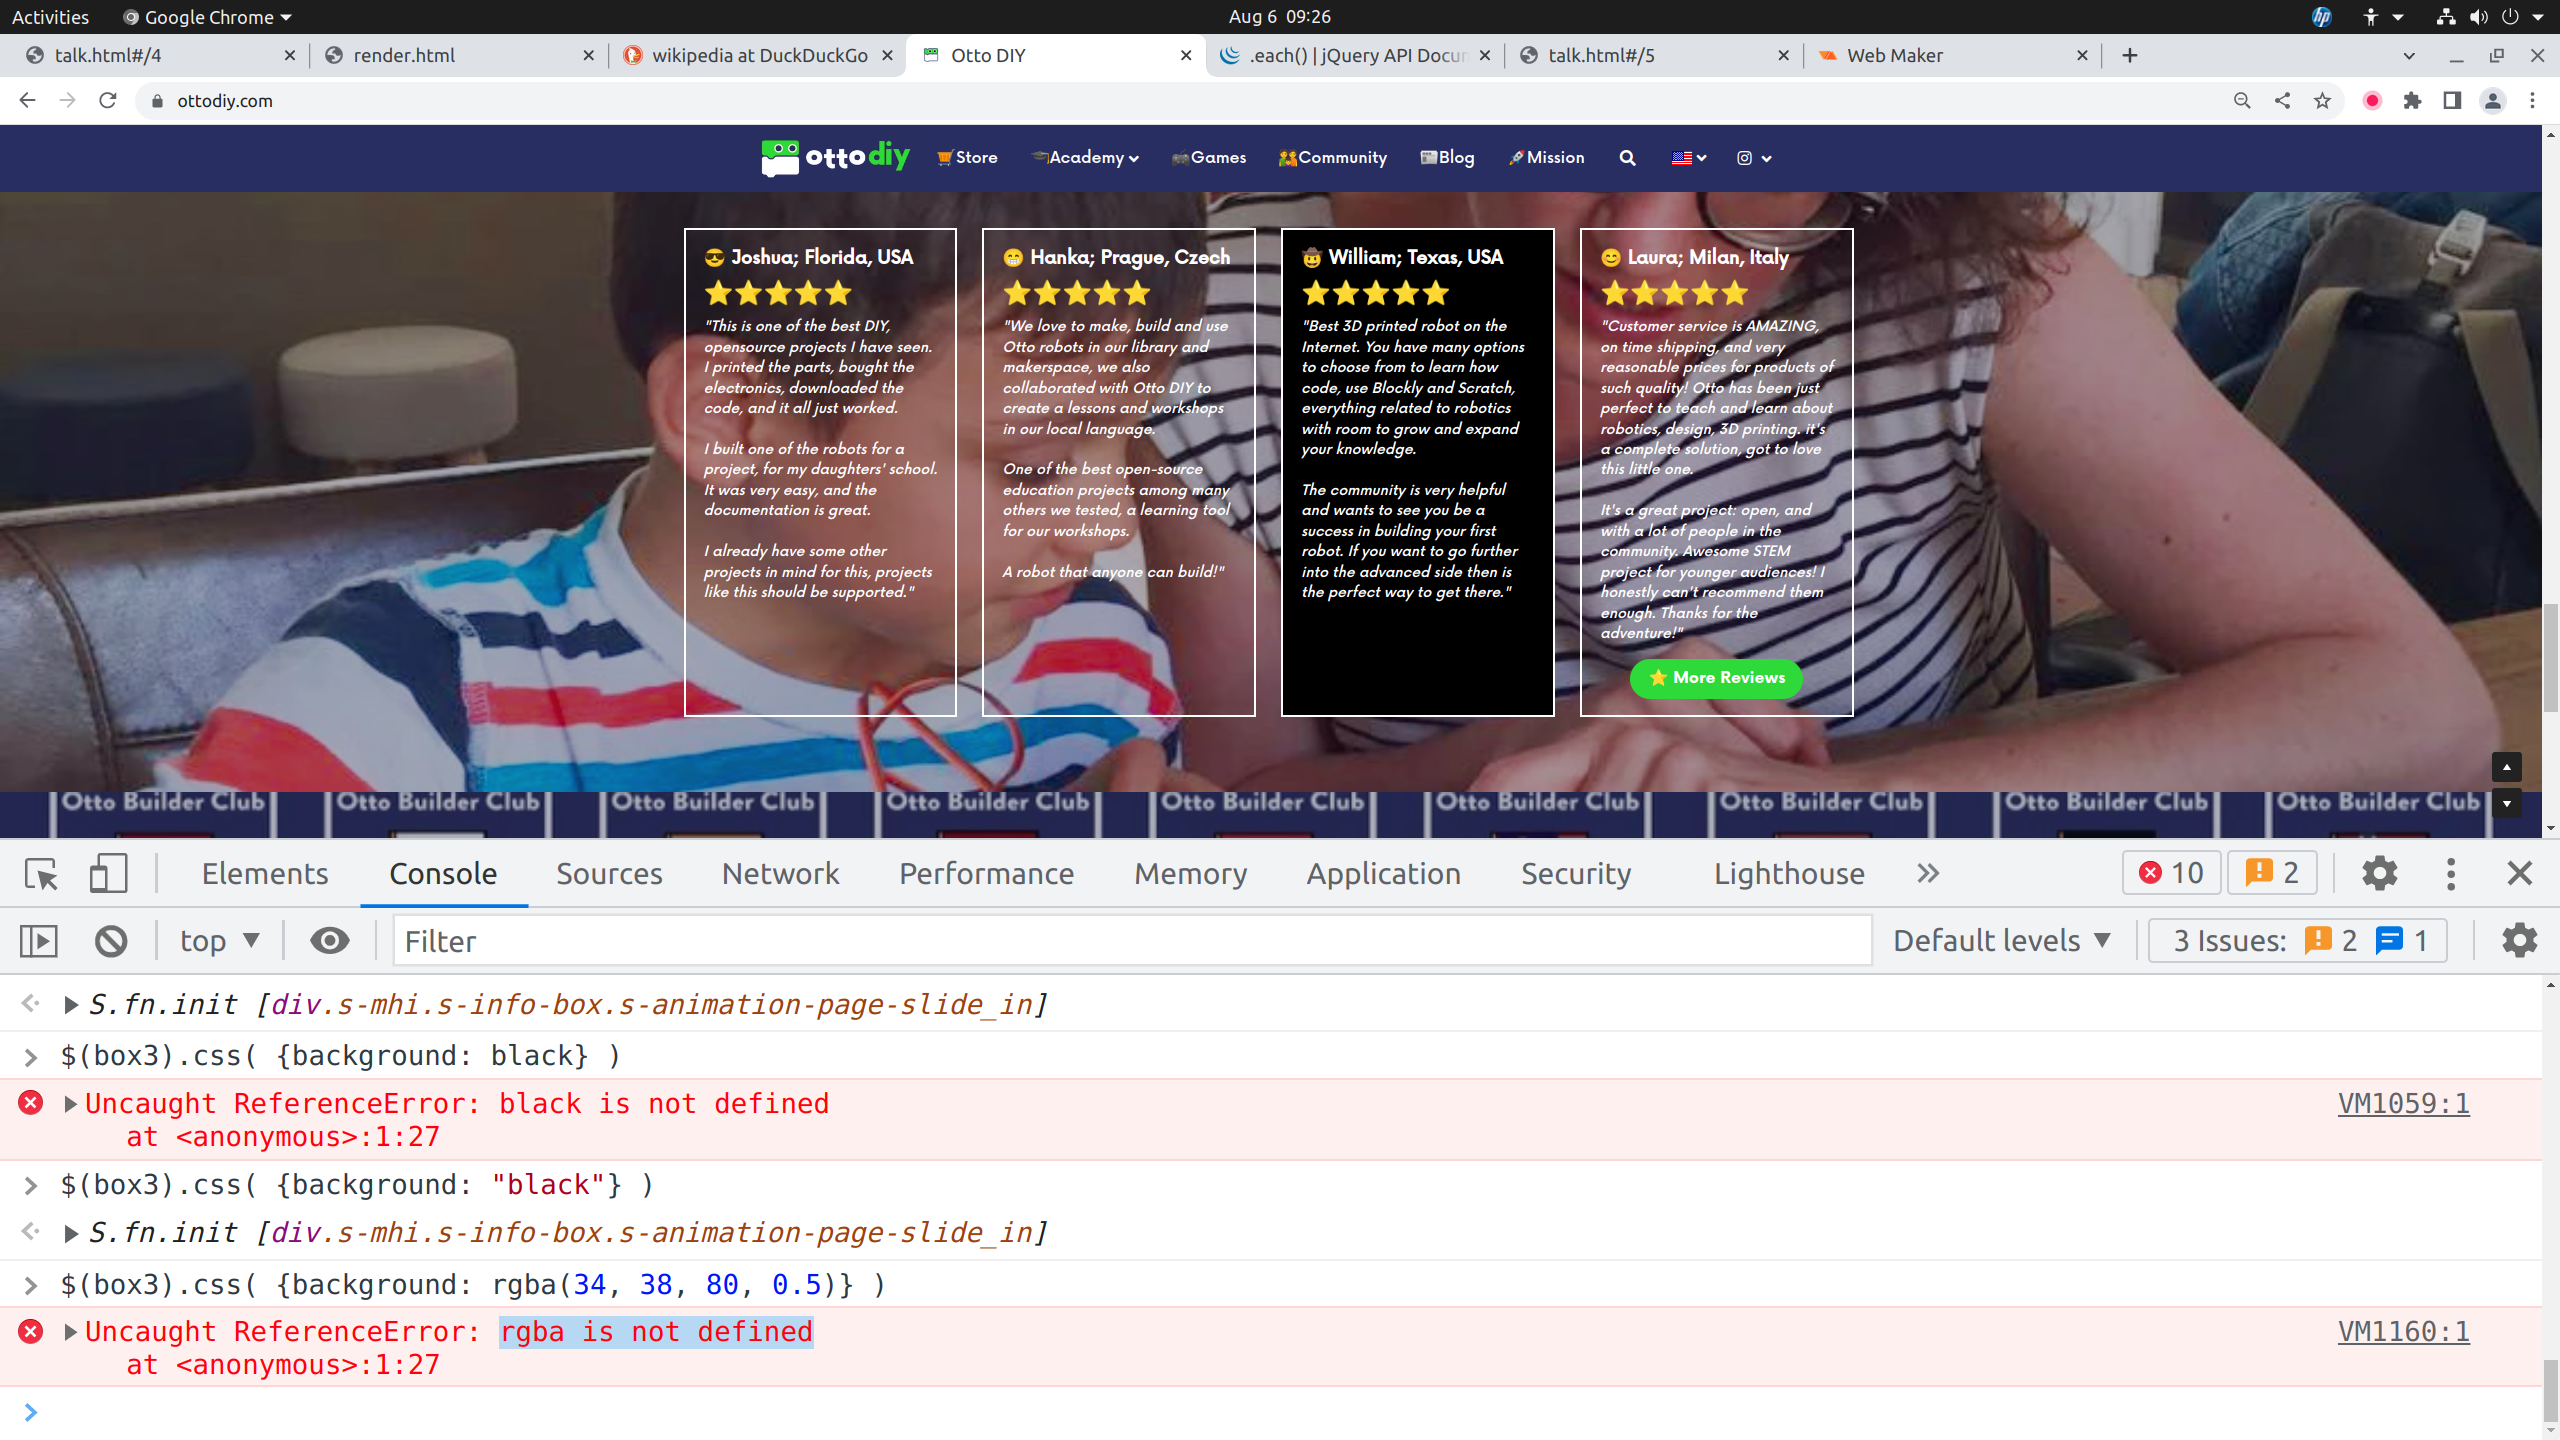Click the inspect element picker icon
2560x1440 pixels.
41,873
